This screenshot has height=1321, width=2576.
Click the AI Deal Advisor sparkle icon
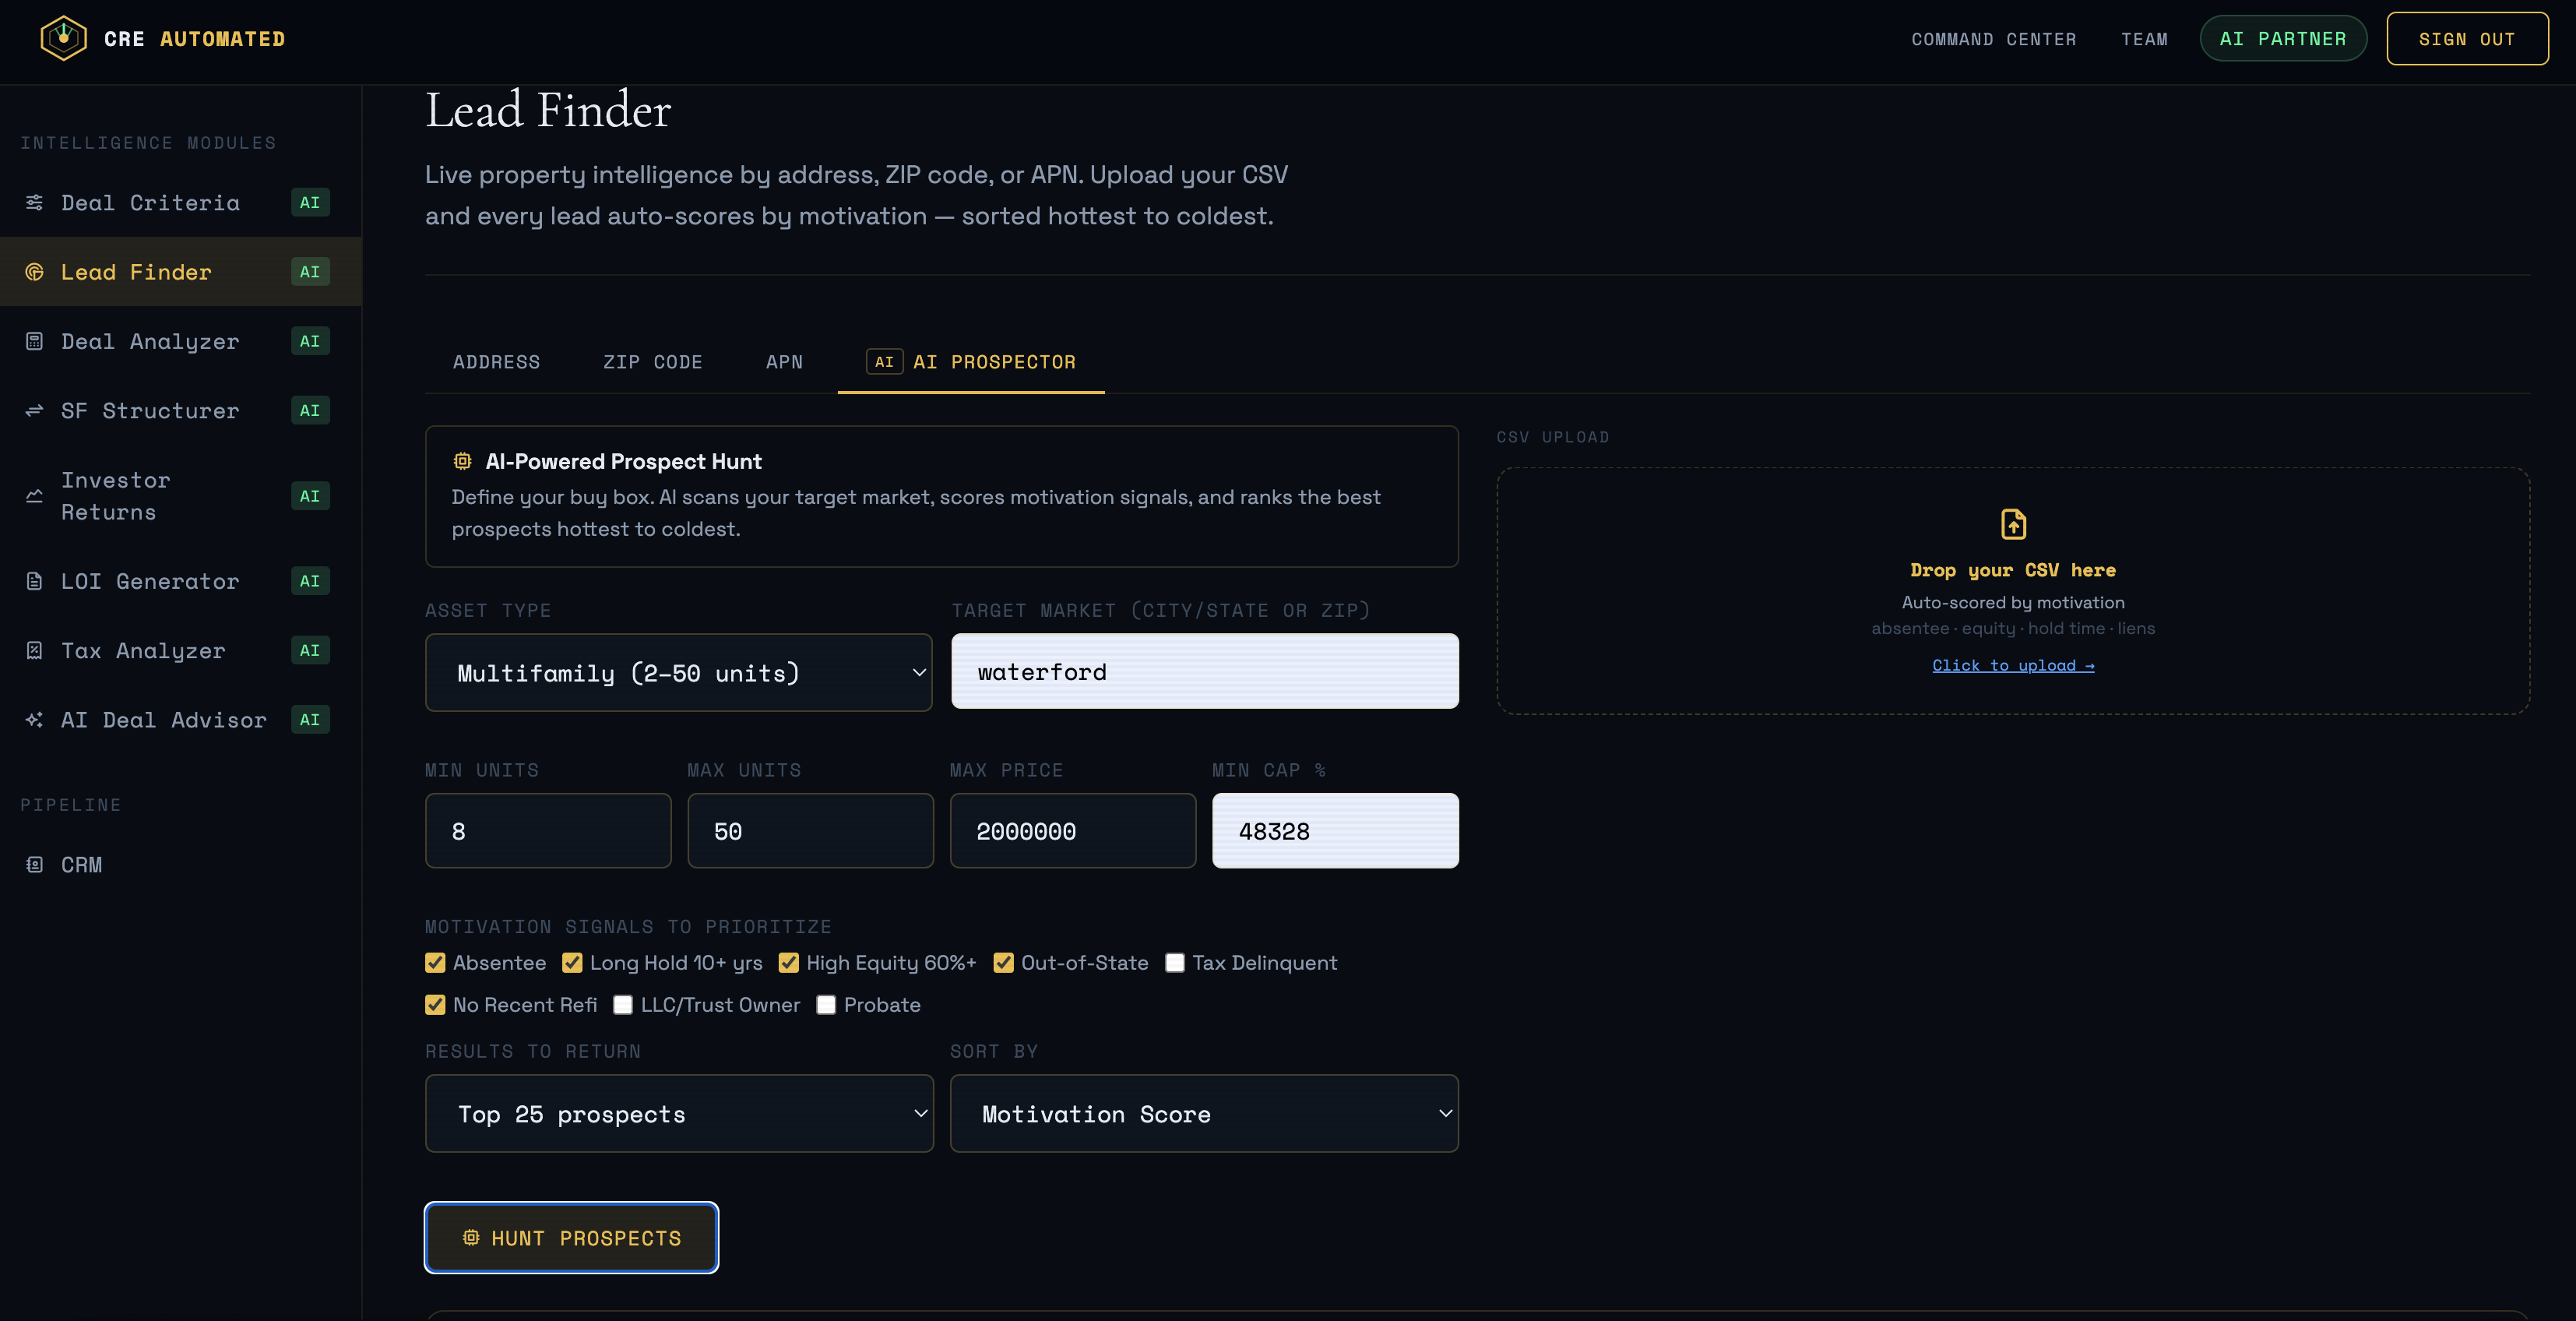click(x=34, y=720)
